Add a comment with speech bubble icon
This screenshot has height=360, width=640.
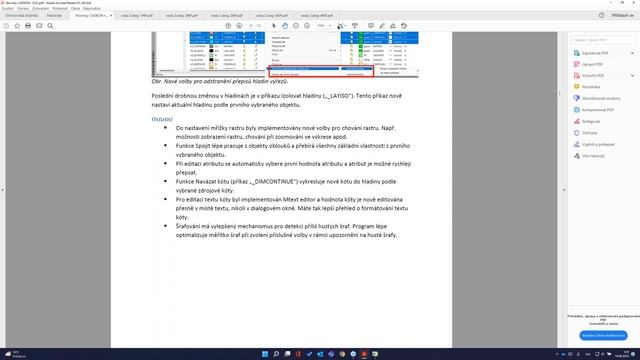pyautogui.click(x=371, y=26)
